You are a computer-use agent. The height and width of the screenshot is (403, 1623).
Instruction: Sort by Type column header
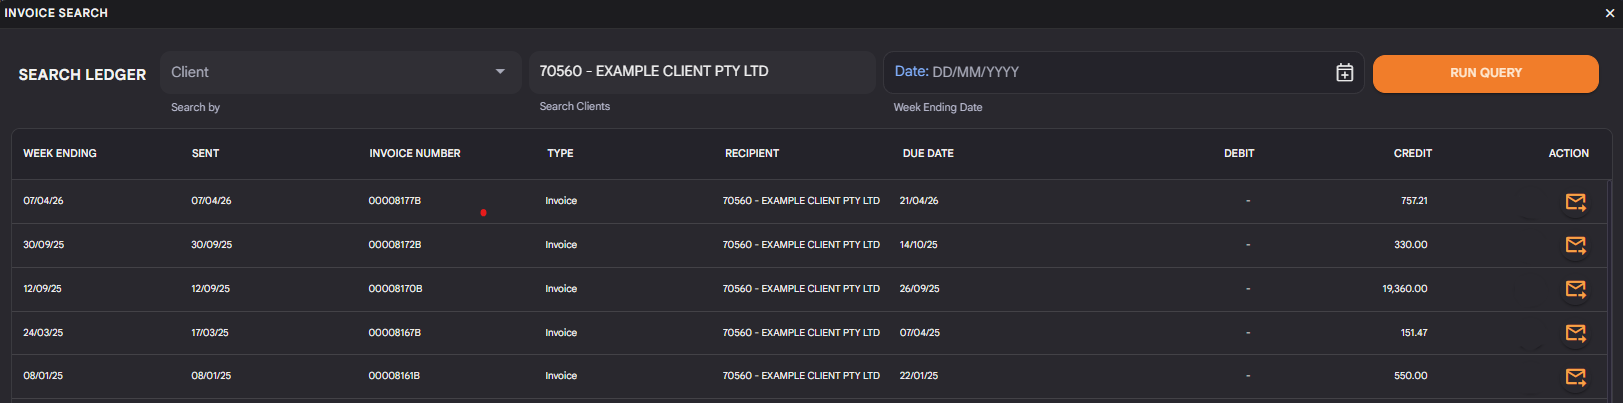coord(560,153)
